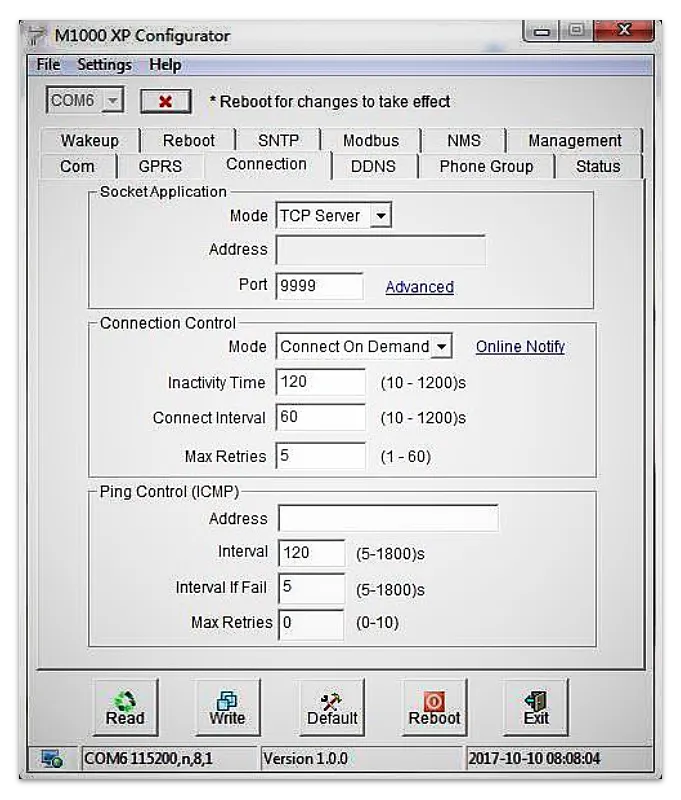Click the Write button to save settings
Screen dimensions: 681x800
pyautogui.click(x=228, y=707)
